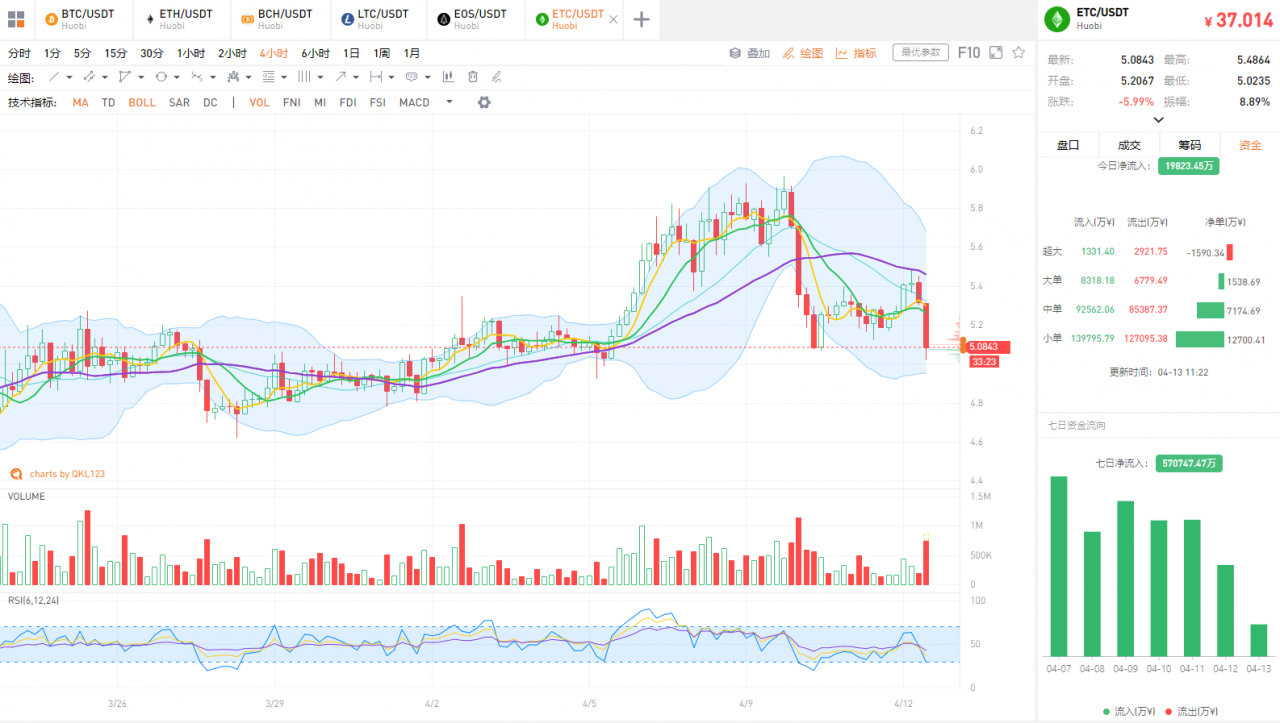Select the 1小时 timeframe
This screenshot has height=723, width=1280.
pos(191,53)
